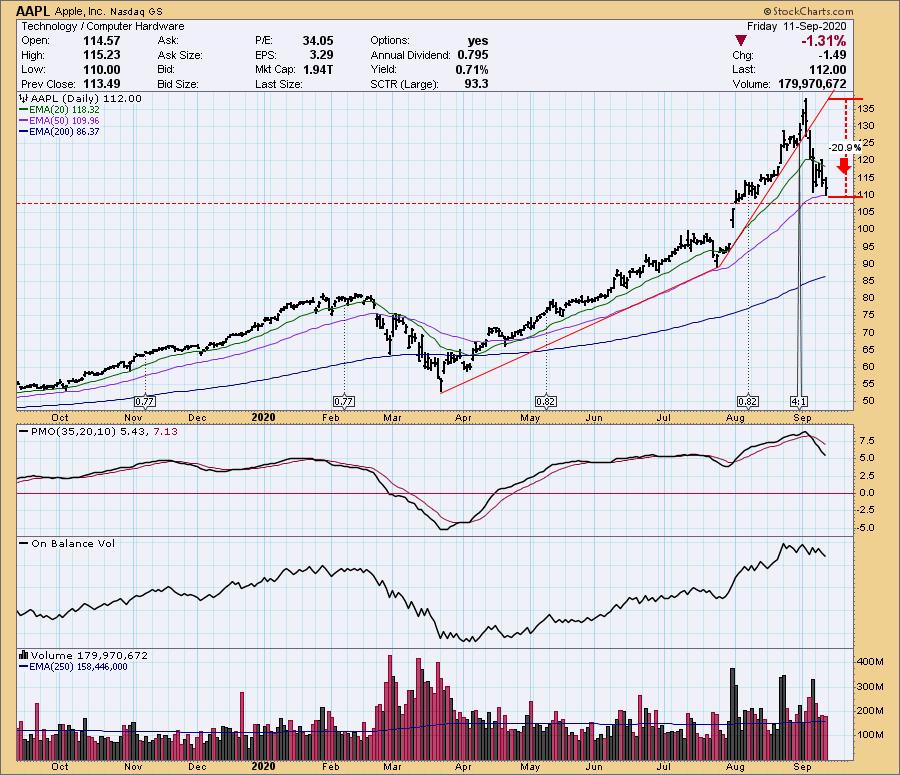This screenshot has height=775, width=900.
Task: Click the Low value 110.00
Action: [102, 69]
